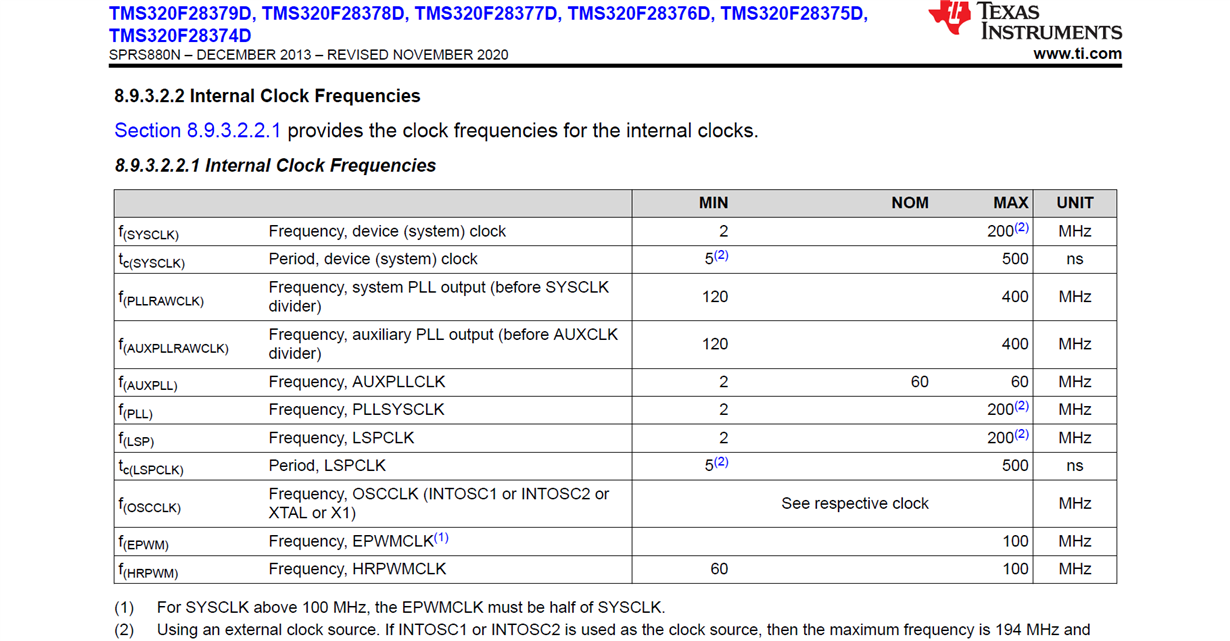Image resolution: width=1230 pixels, height=641 pixels.
Task: Click the italic 8.9.3.2.2.1 table title
Action: (276, 166)
